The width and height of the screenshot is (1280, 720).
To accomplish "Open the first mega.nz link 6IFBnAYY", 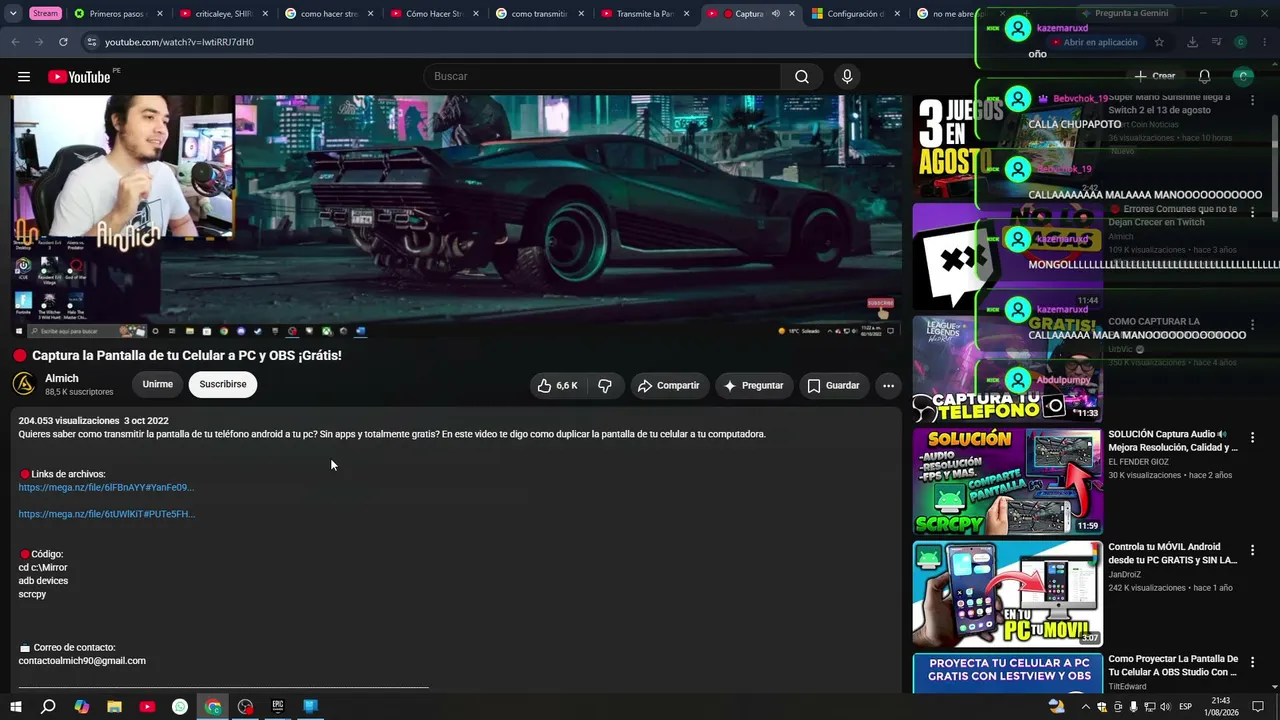I will point(106,488).
